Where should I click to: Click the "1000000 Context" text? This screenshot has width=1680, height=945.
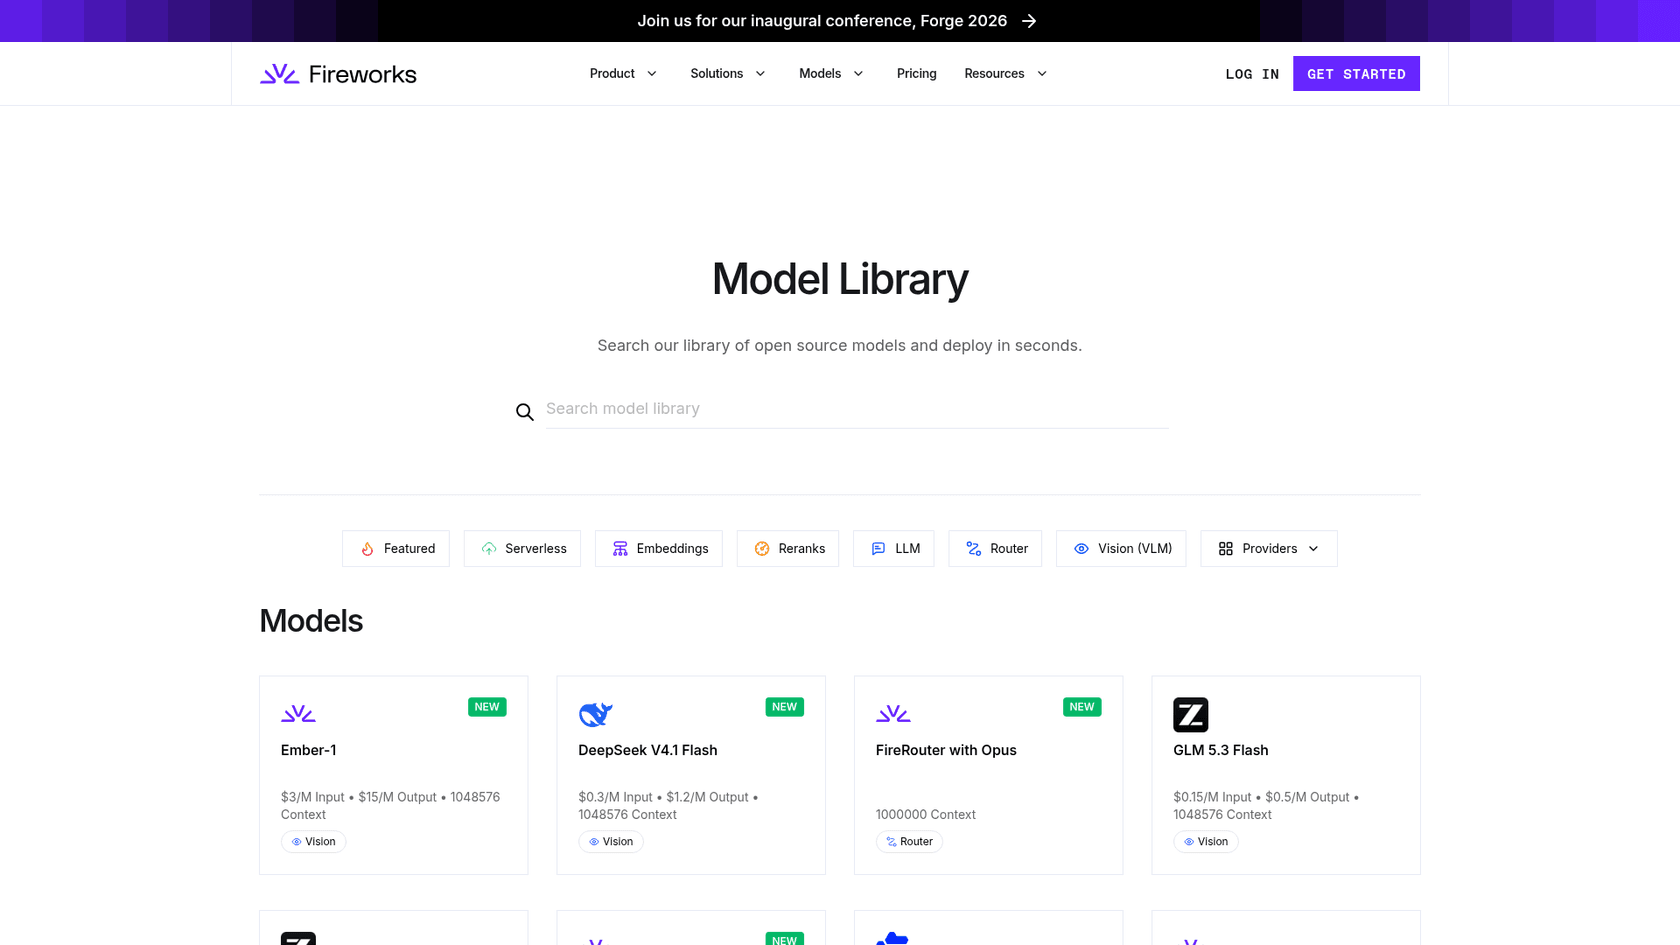[926, 815]
